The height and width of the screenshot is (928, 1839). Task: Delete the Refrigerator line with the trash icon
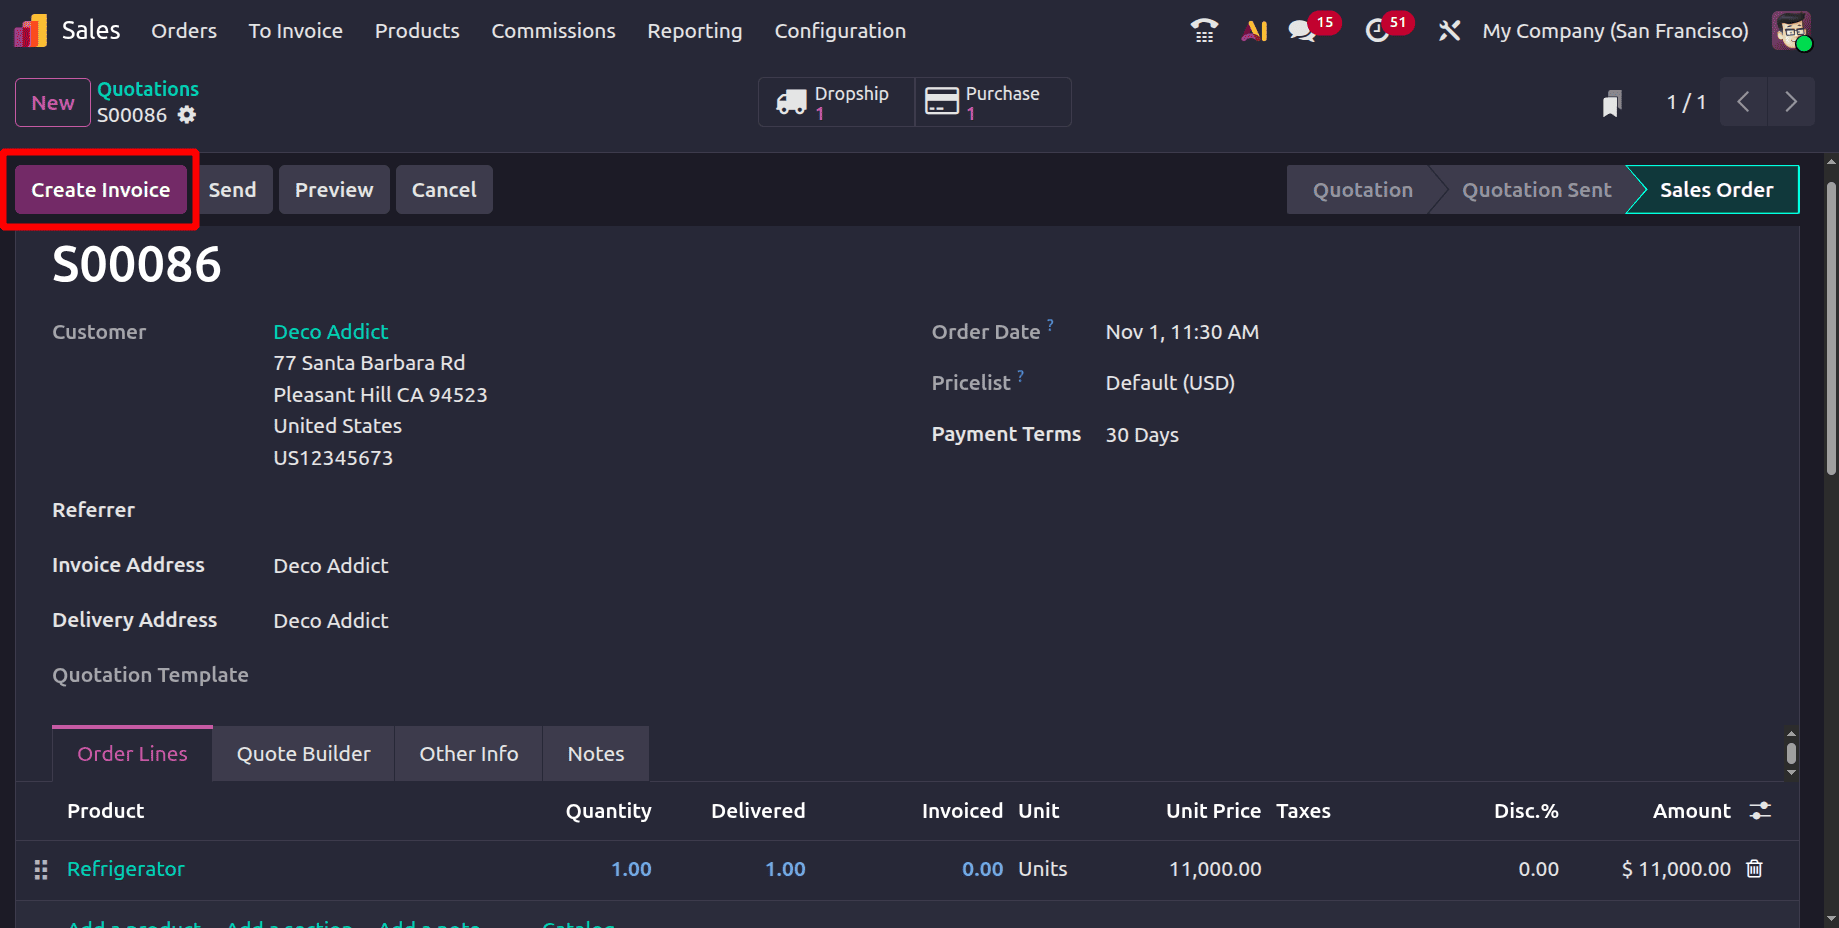pos(1754,869)
